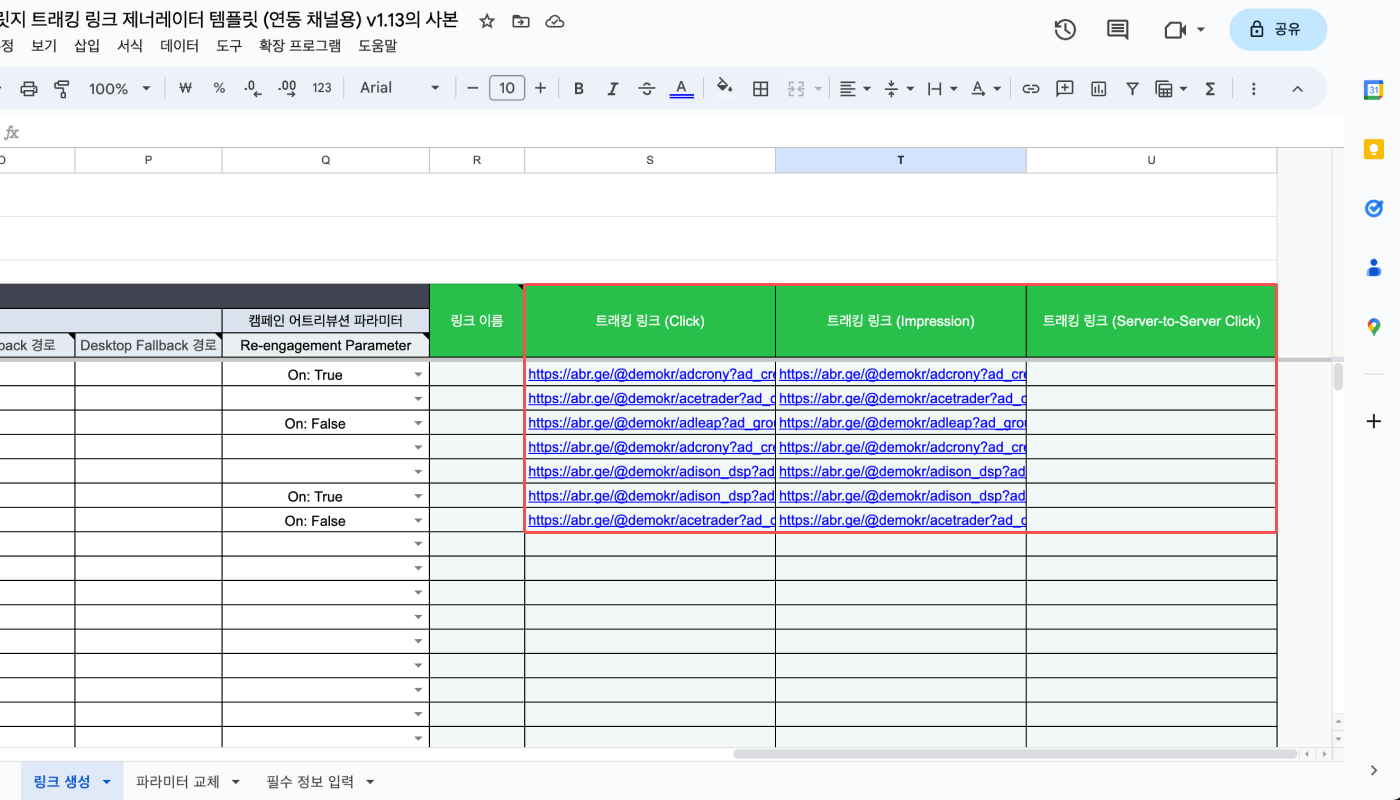The image size is (1400, 800).
Task: Apply won currency format
Action: (x=185, y=88)
